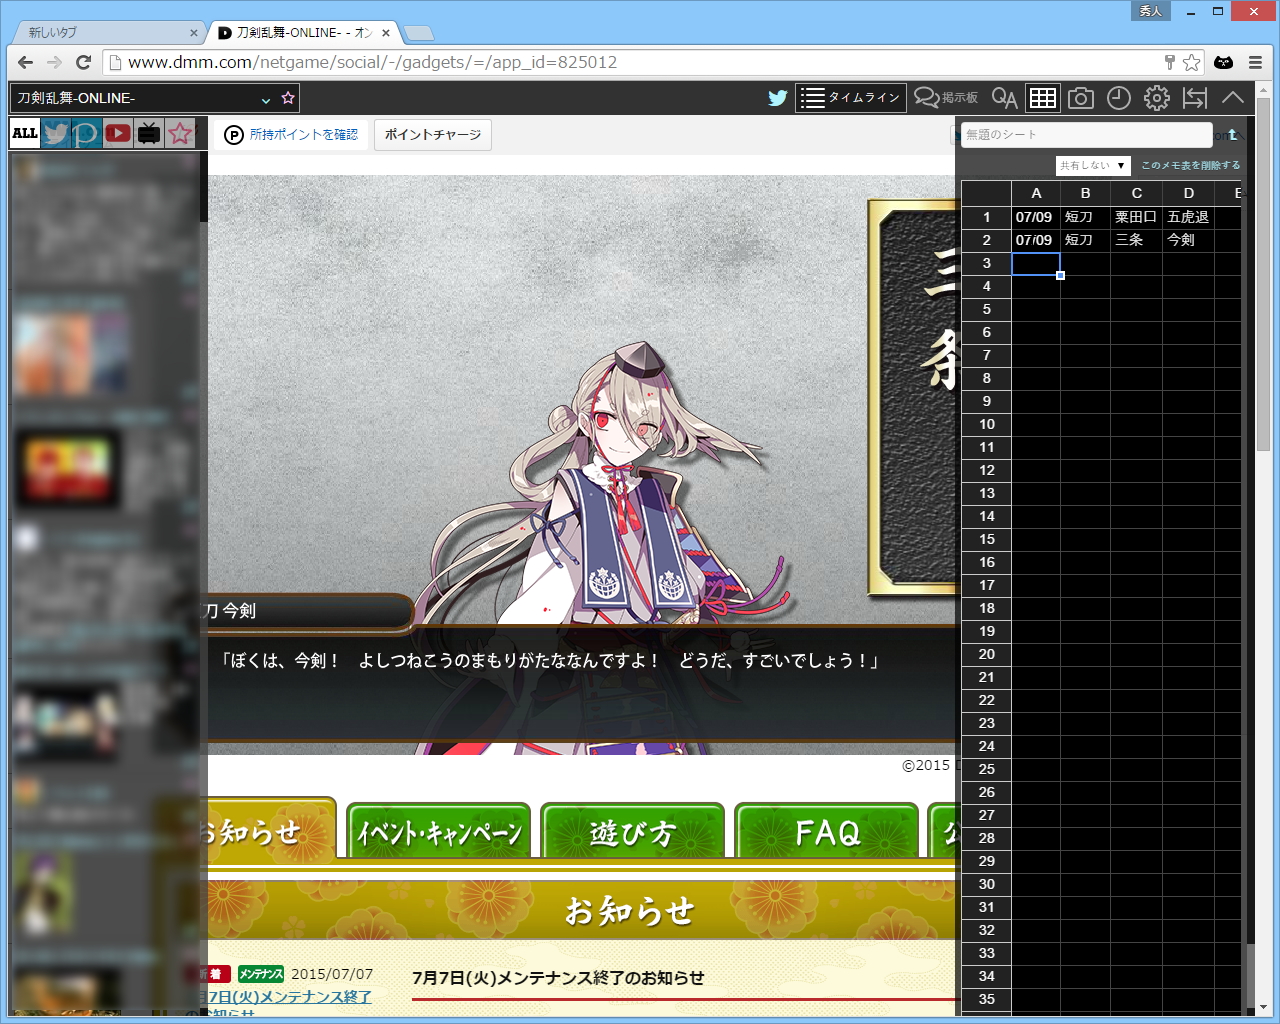
Task: Open a new browser tab
Action: (418, 33)
